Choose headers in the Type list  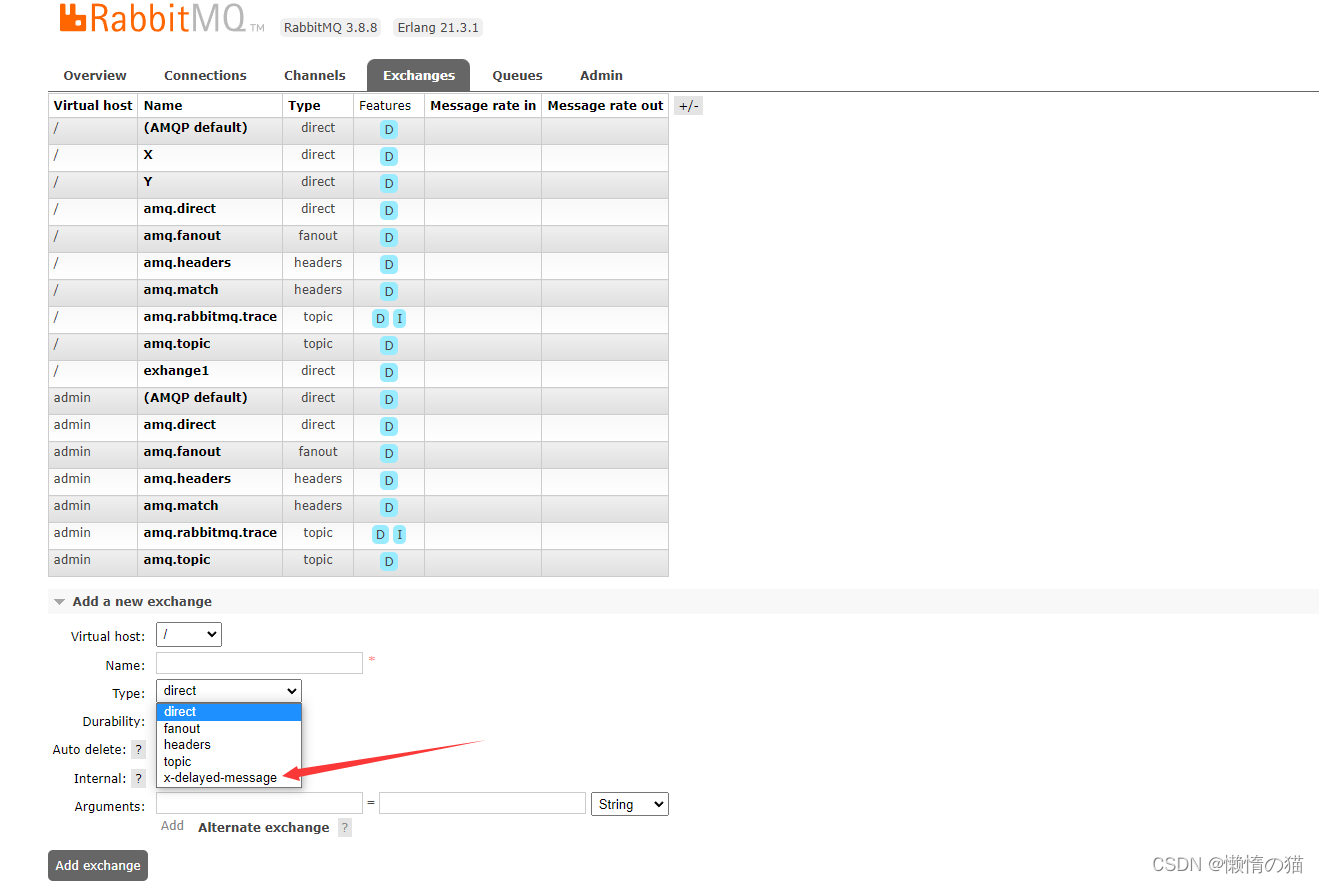point(229,745)
